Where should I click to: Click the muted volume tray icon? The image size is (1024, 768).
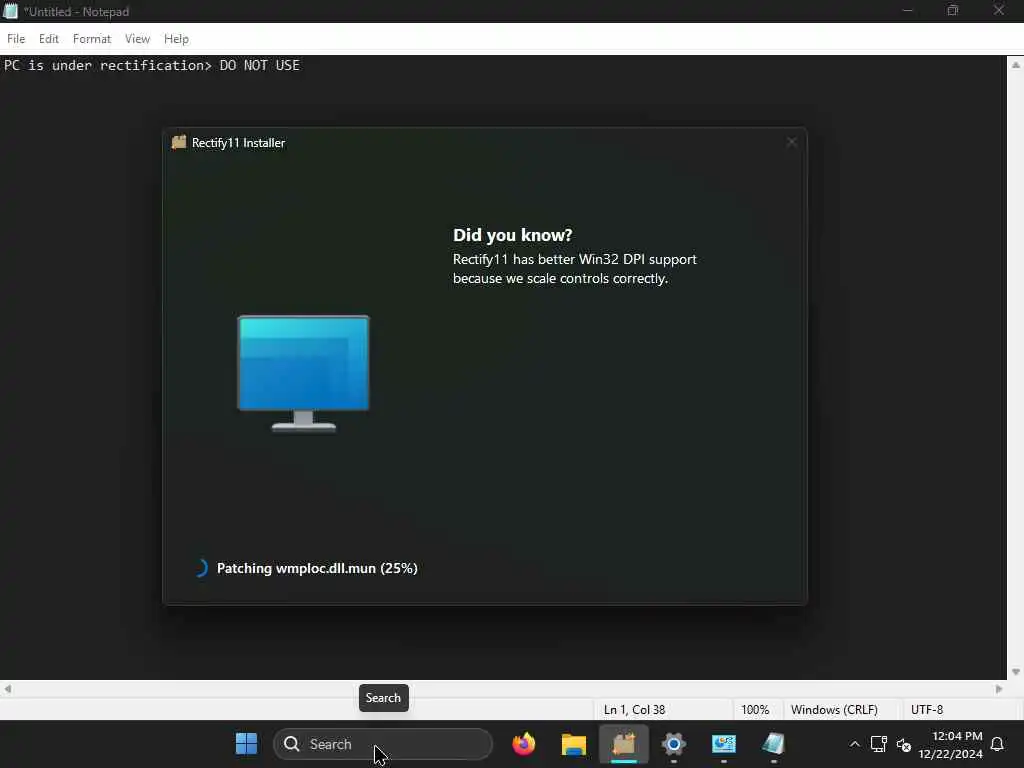click(904, 744)
